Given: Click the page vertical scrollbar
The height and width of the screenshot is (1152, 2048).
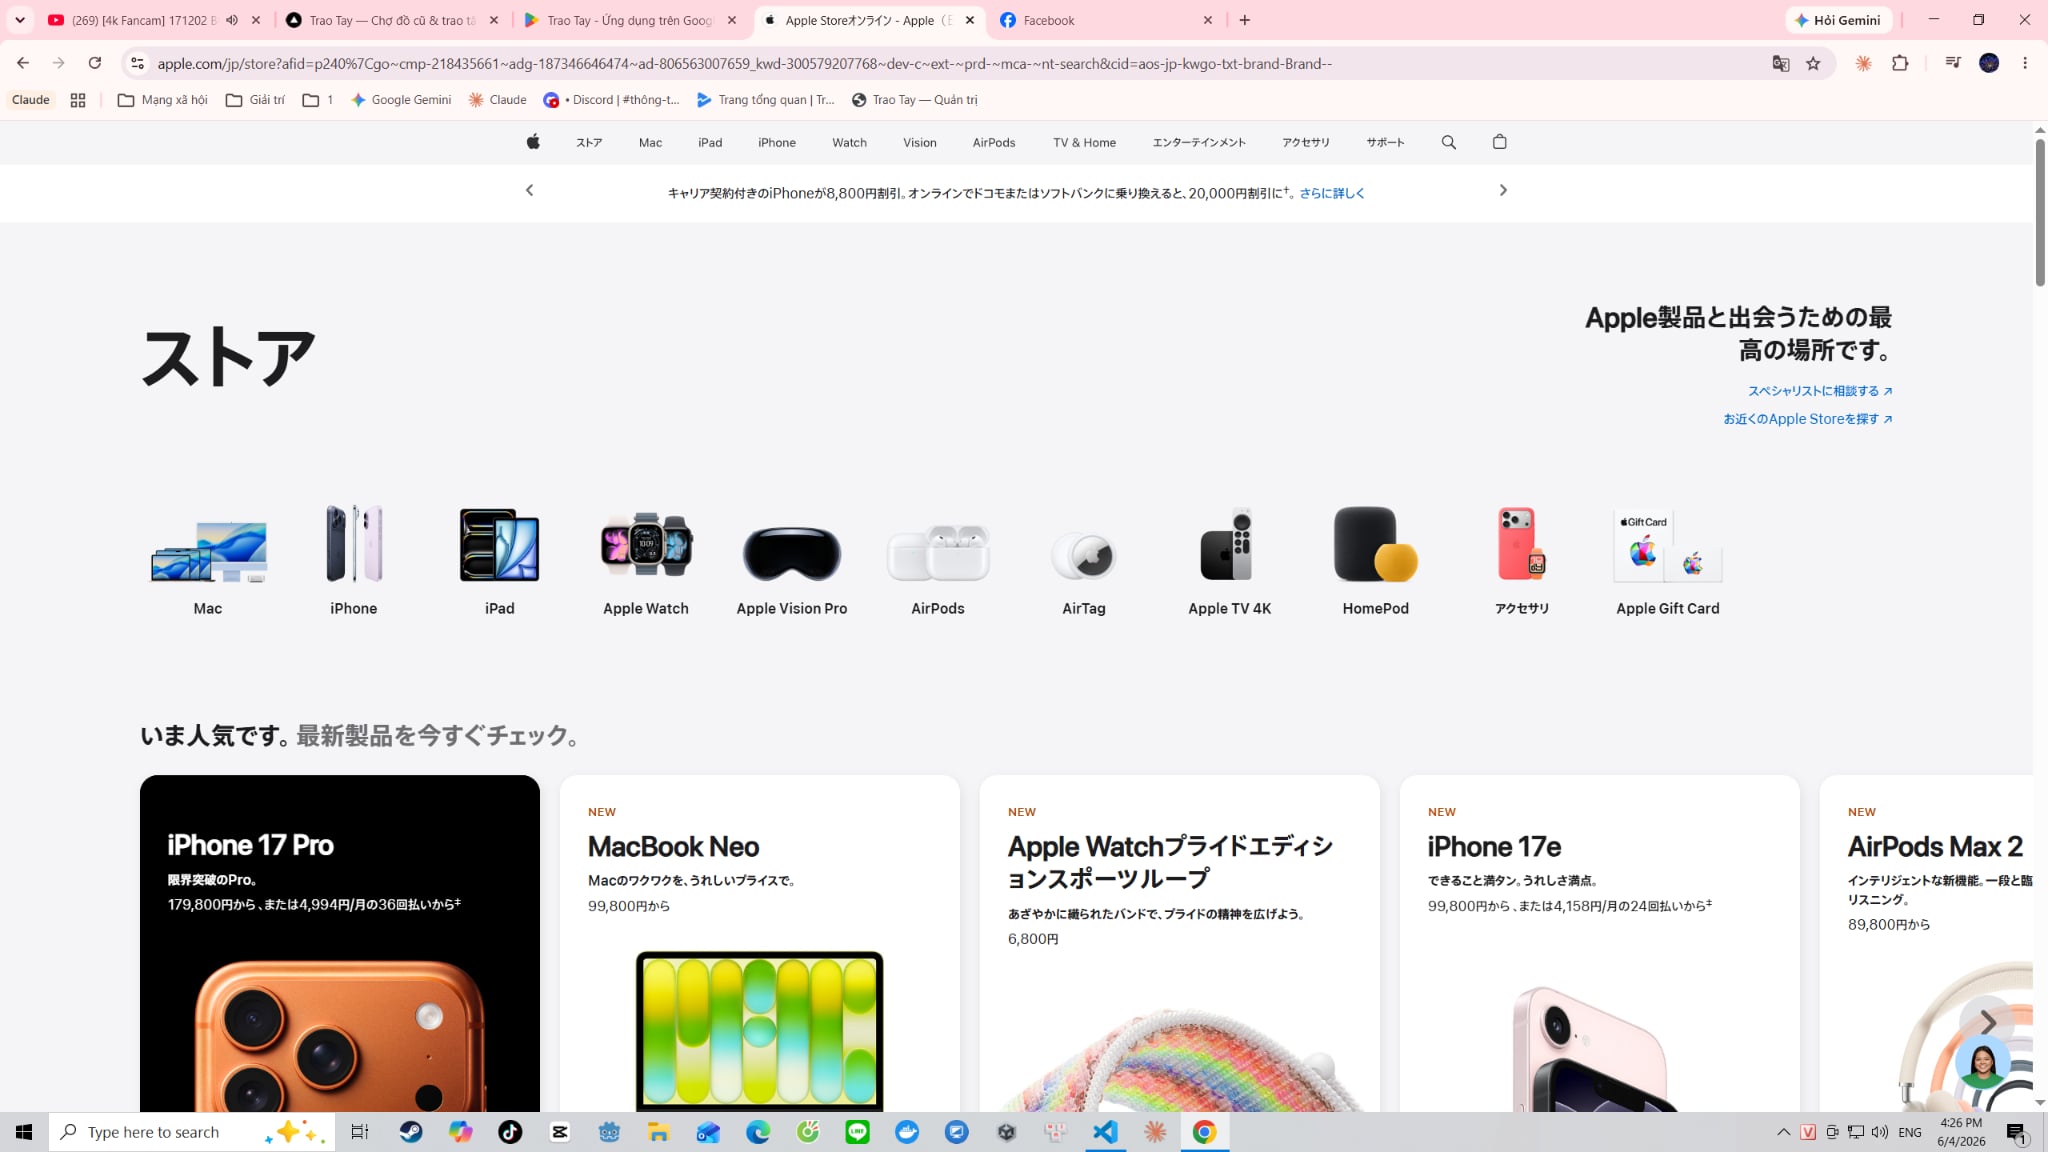Looking at the screenshot, I should coord(2040,212).
